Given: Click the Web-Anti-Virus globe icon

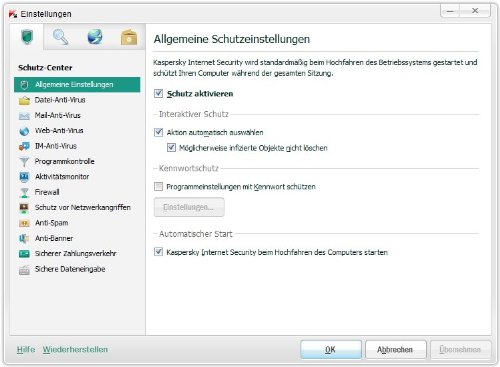Looking at the screenshot, I should click(24, 131).
